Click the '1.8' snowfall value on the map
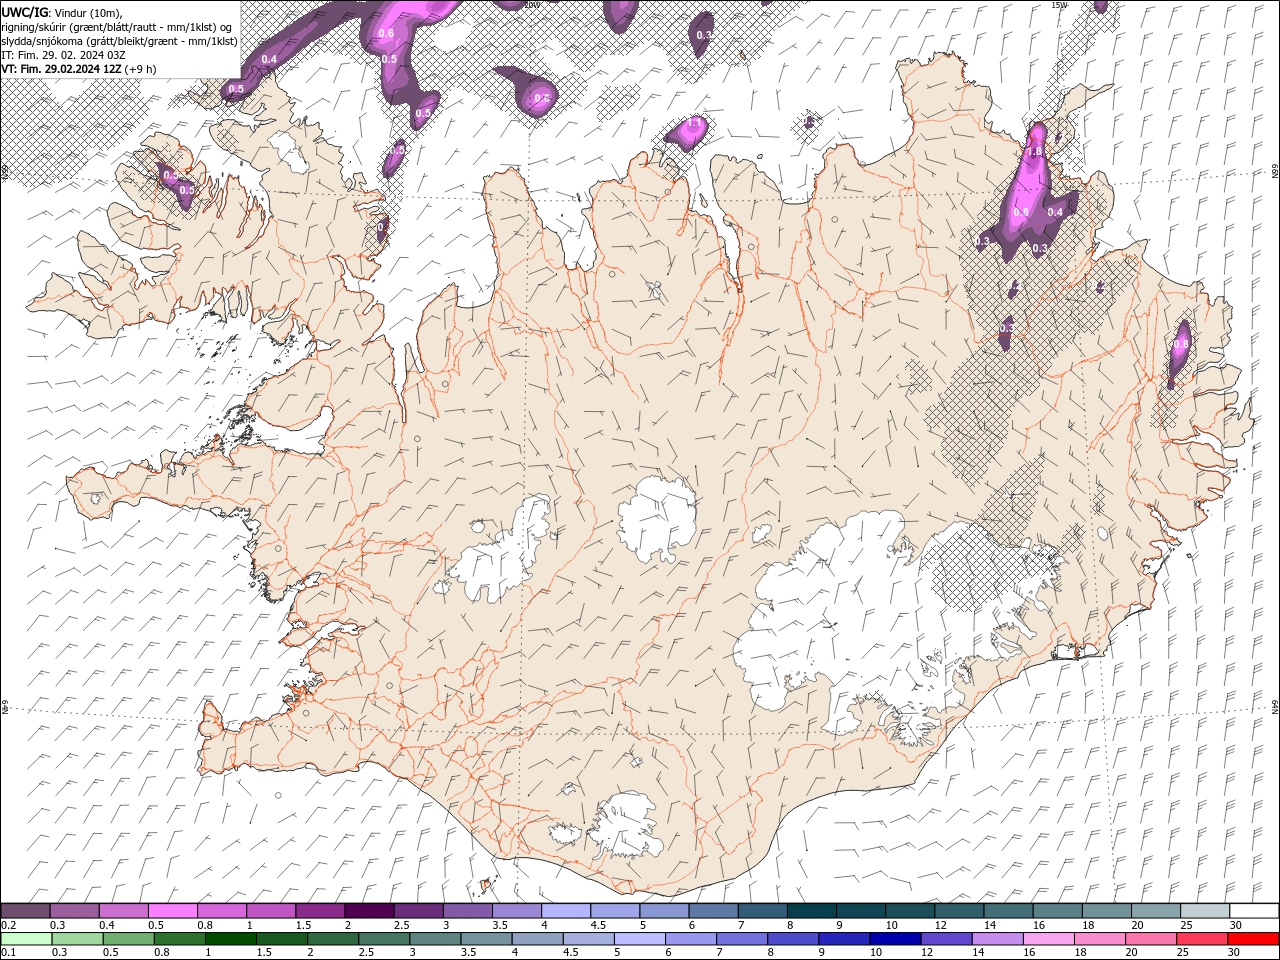 click(x=1036, y=151)
